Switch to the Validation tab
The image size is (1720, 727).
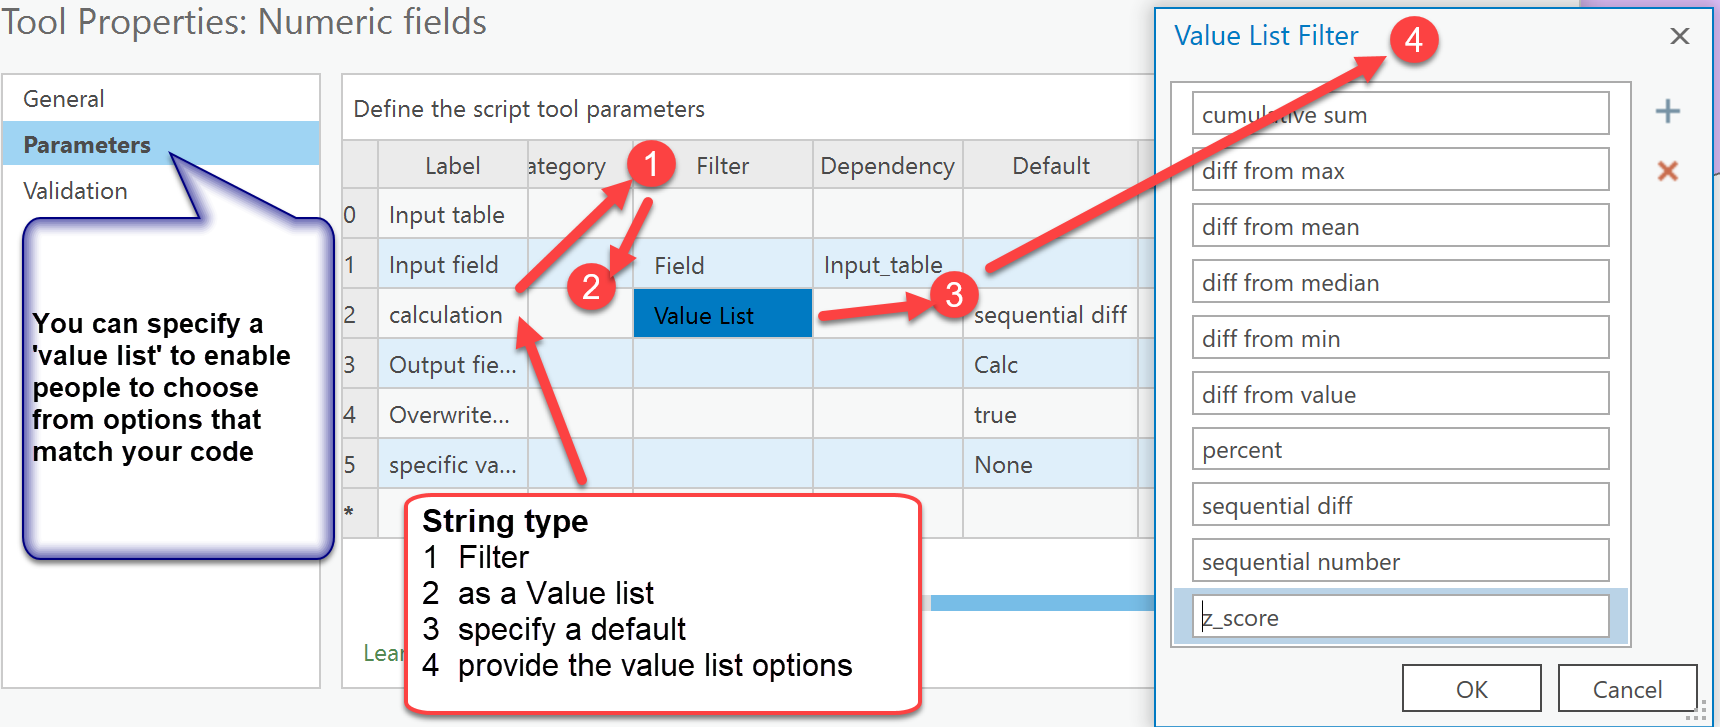click(75, 191)
